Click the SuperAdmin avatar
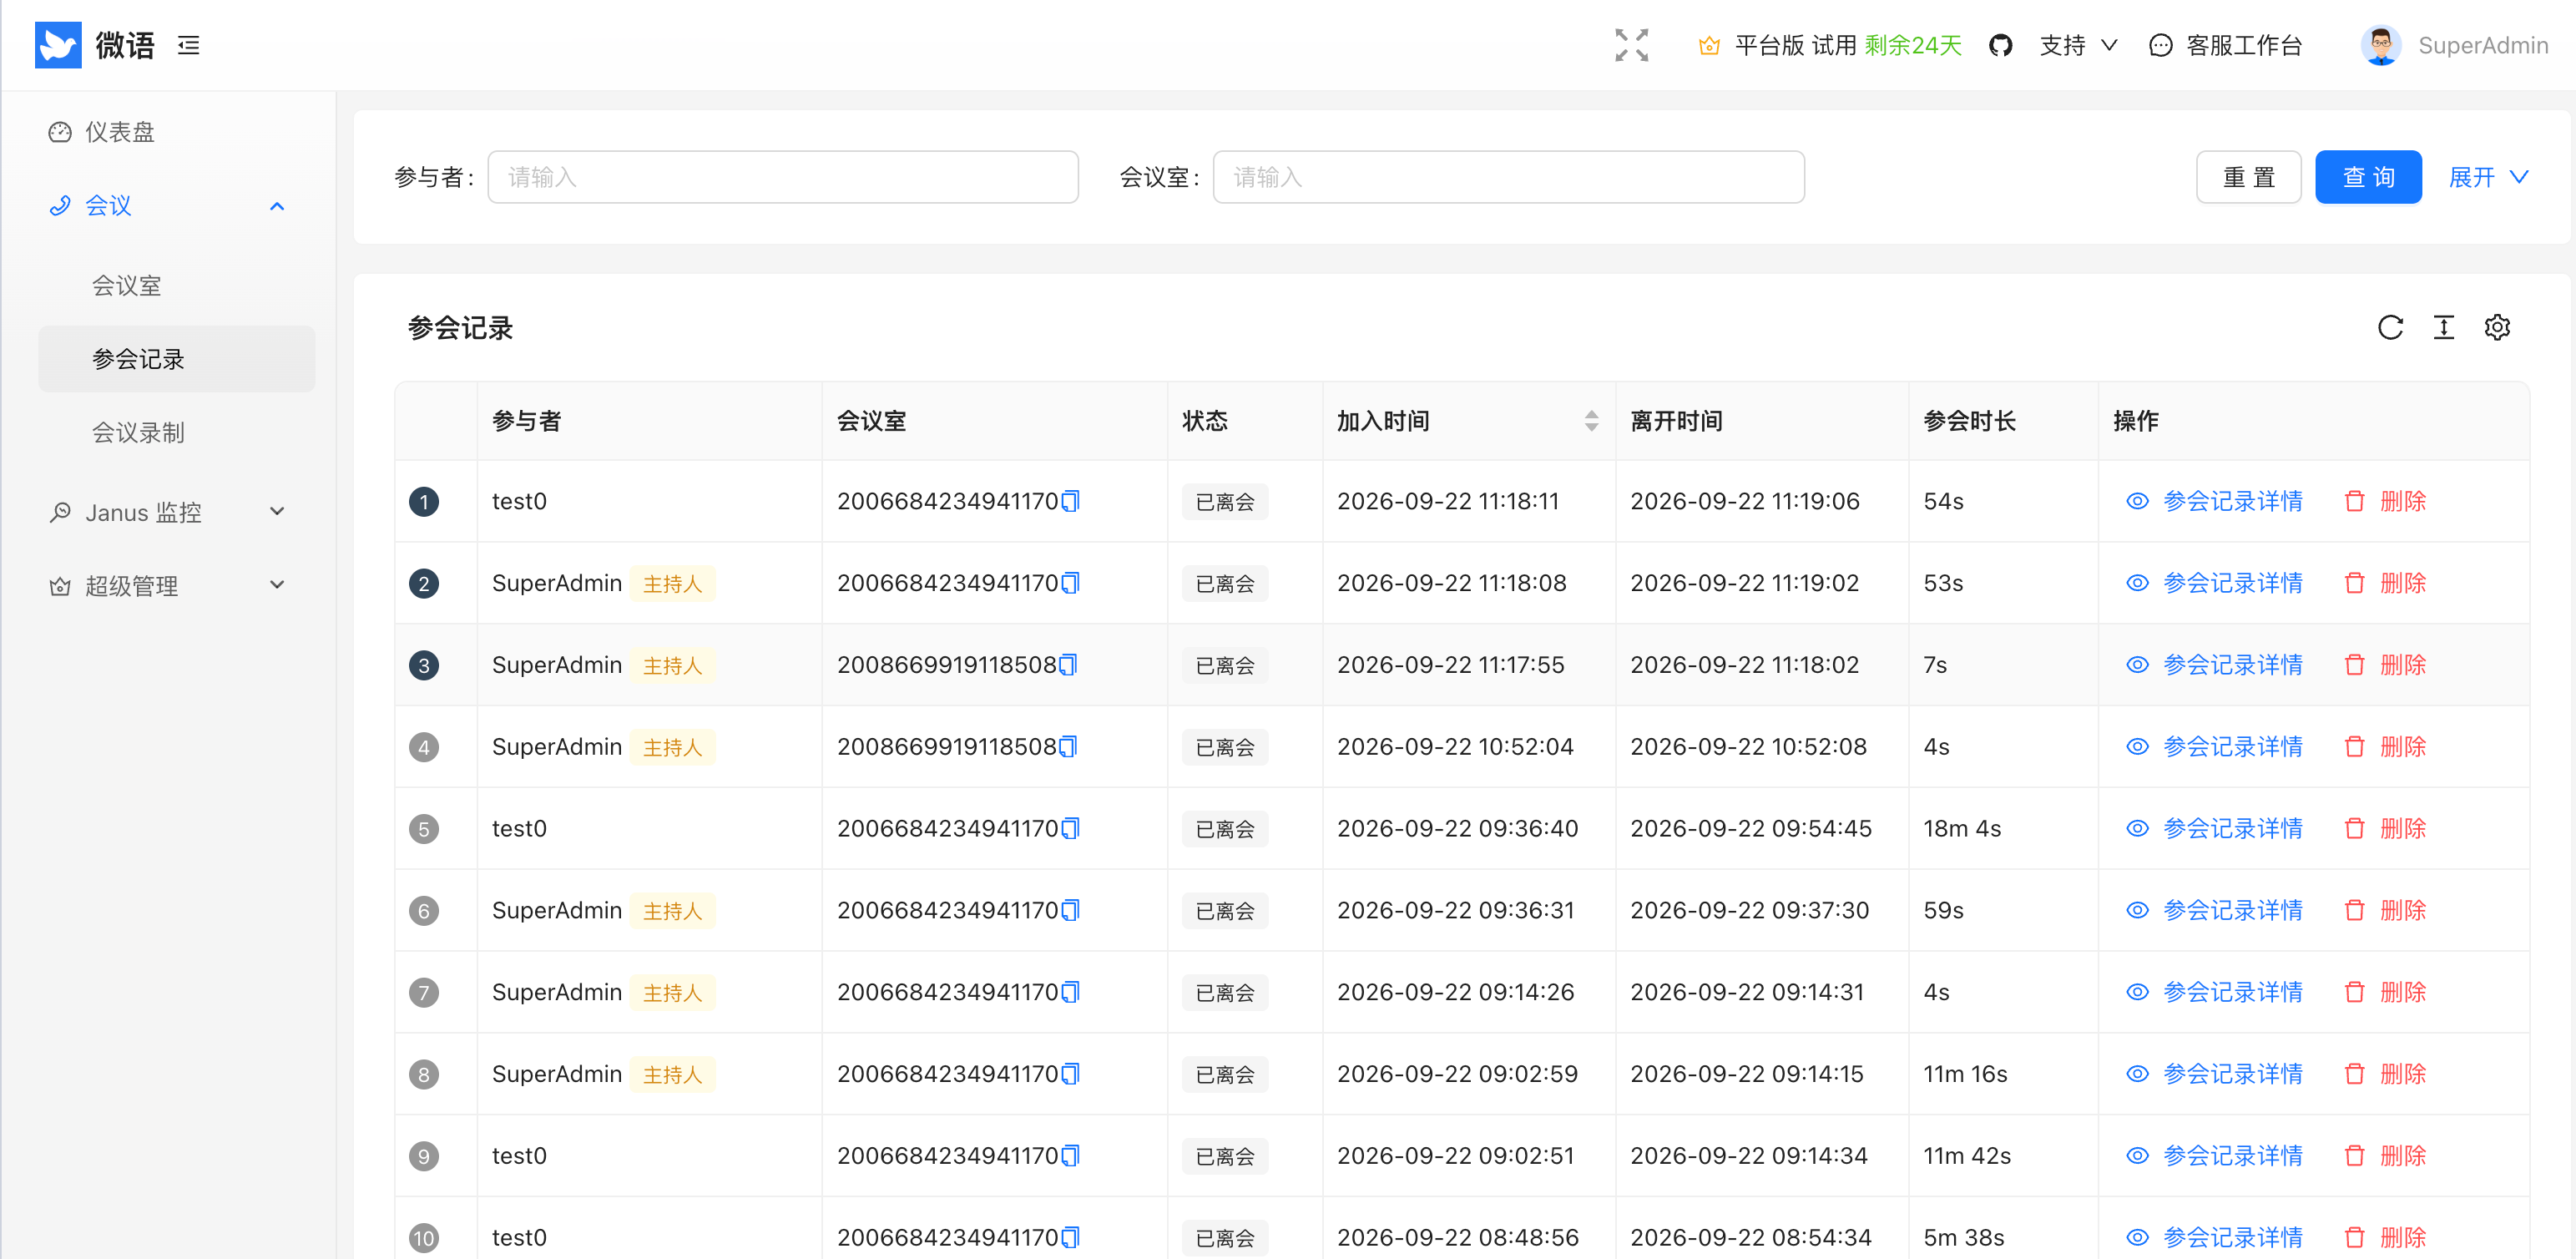2576x1259 pixels. pos(2380,45)
